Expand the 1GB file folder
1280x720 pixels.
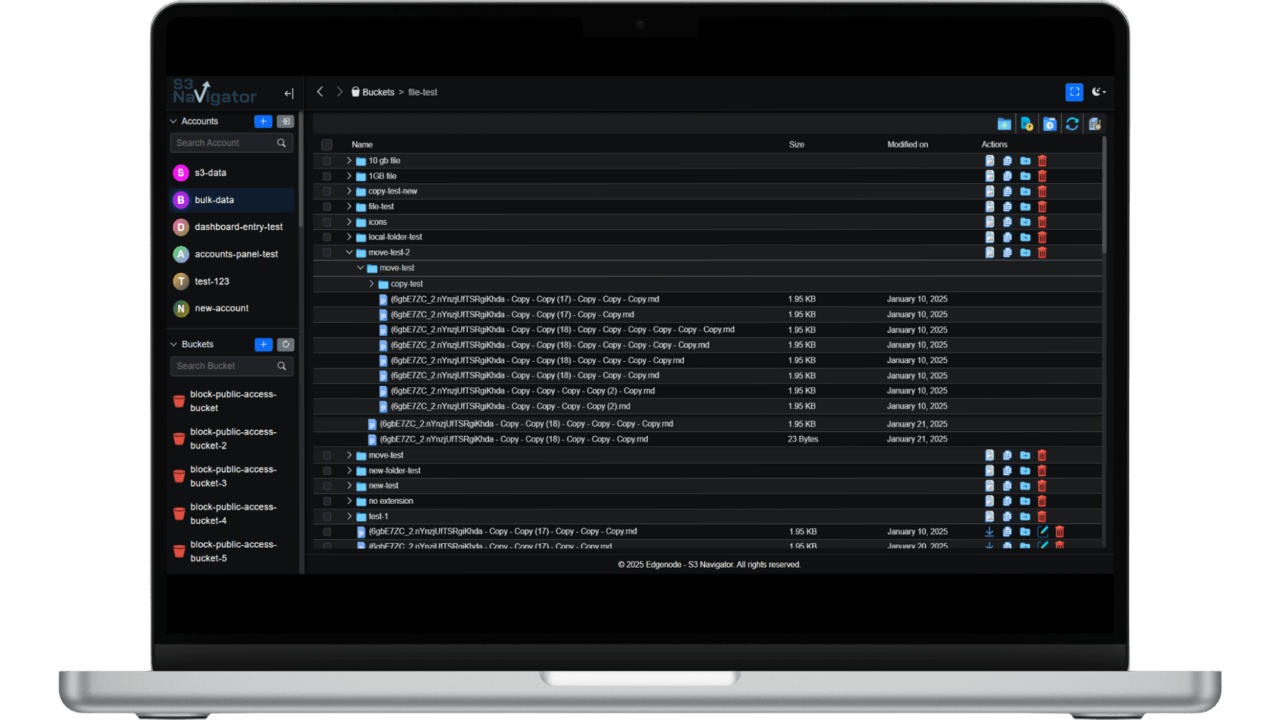pyautogui.click(x=349, y=176)
